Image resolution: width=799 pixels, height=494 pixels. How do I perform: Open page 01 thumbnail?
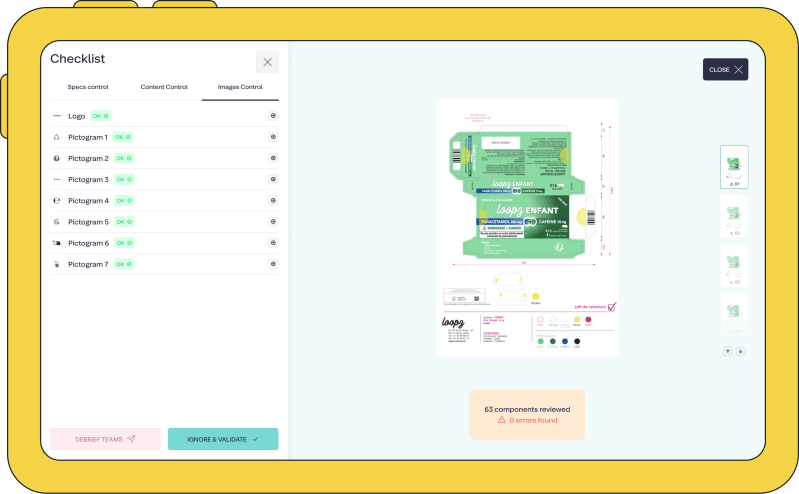tap(734, 167)
